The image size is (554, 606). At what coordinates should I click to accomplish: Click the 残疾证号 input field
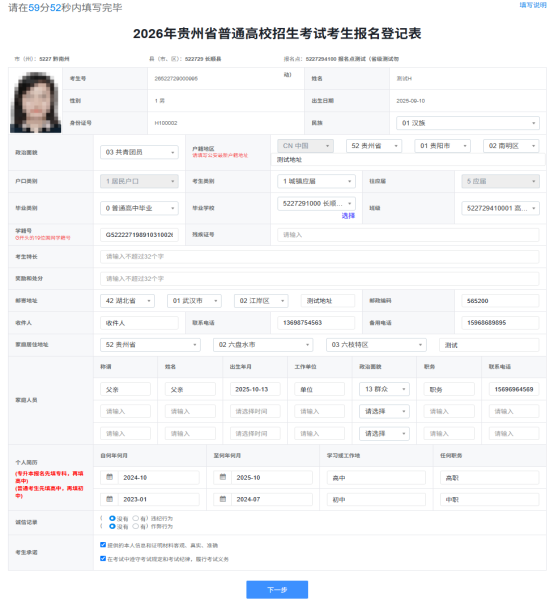(408, 235)
